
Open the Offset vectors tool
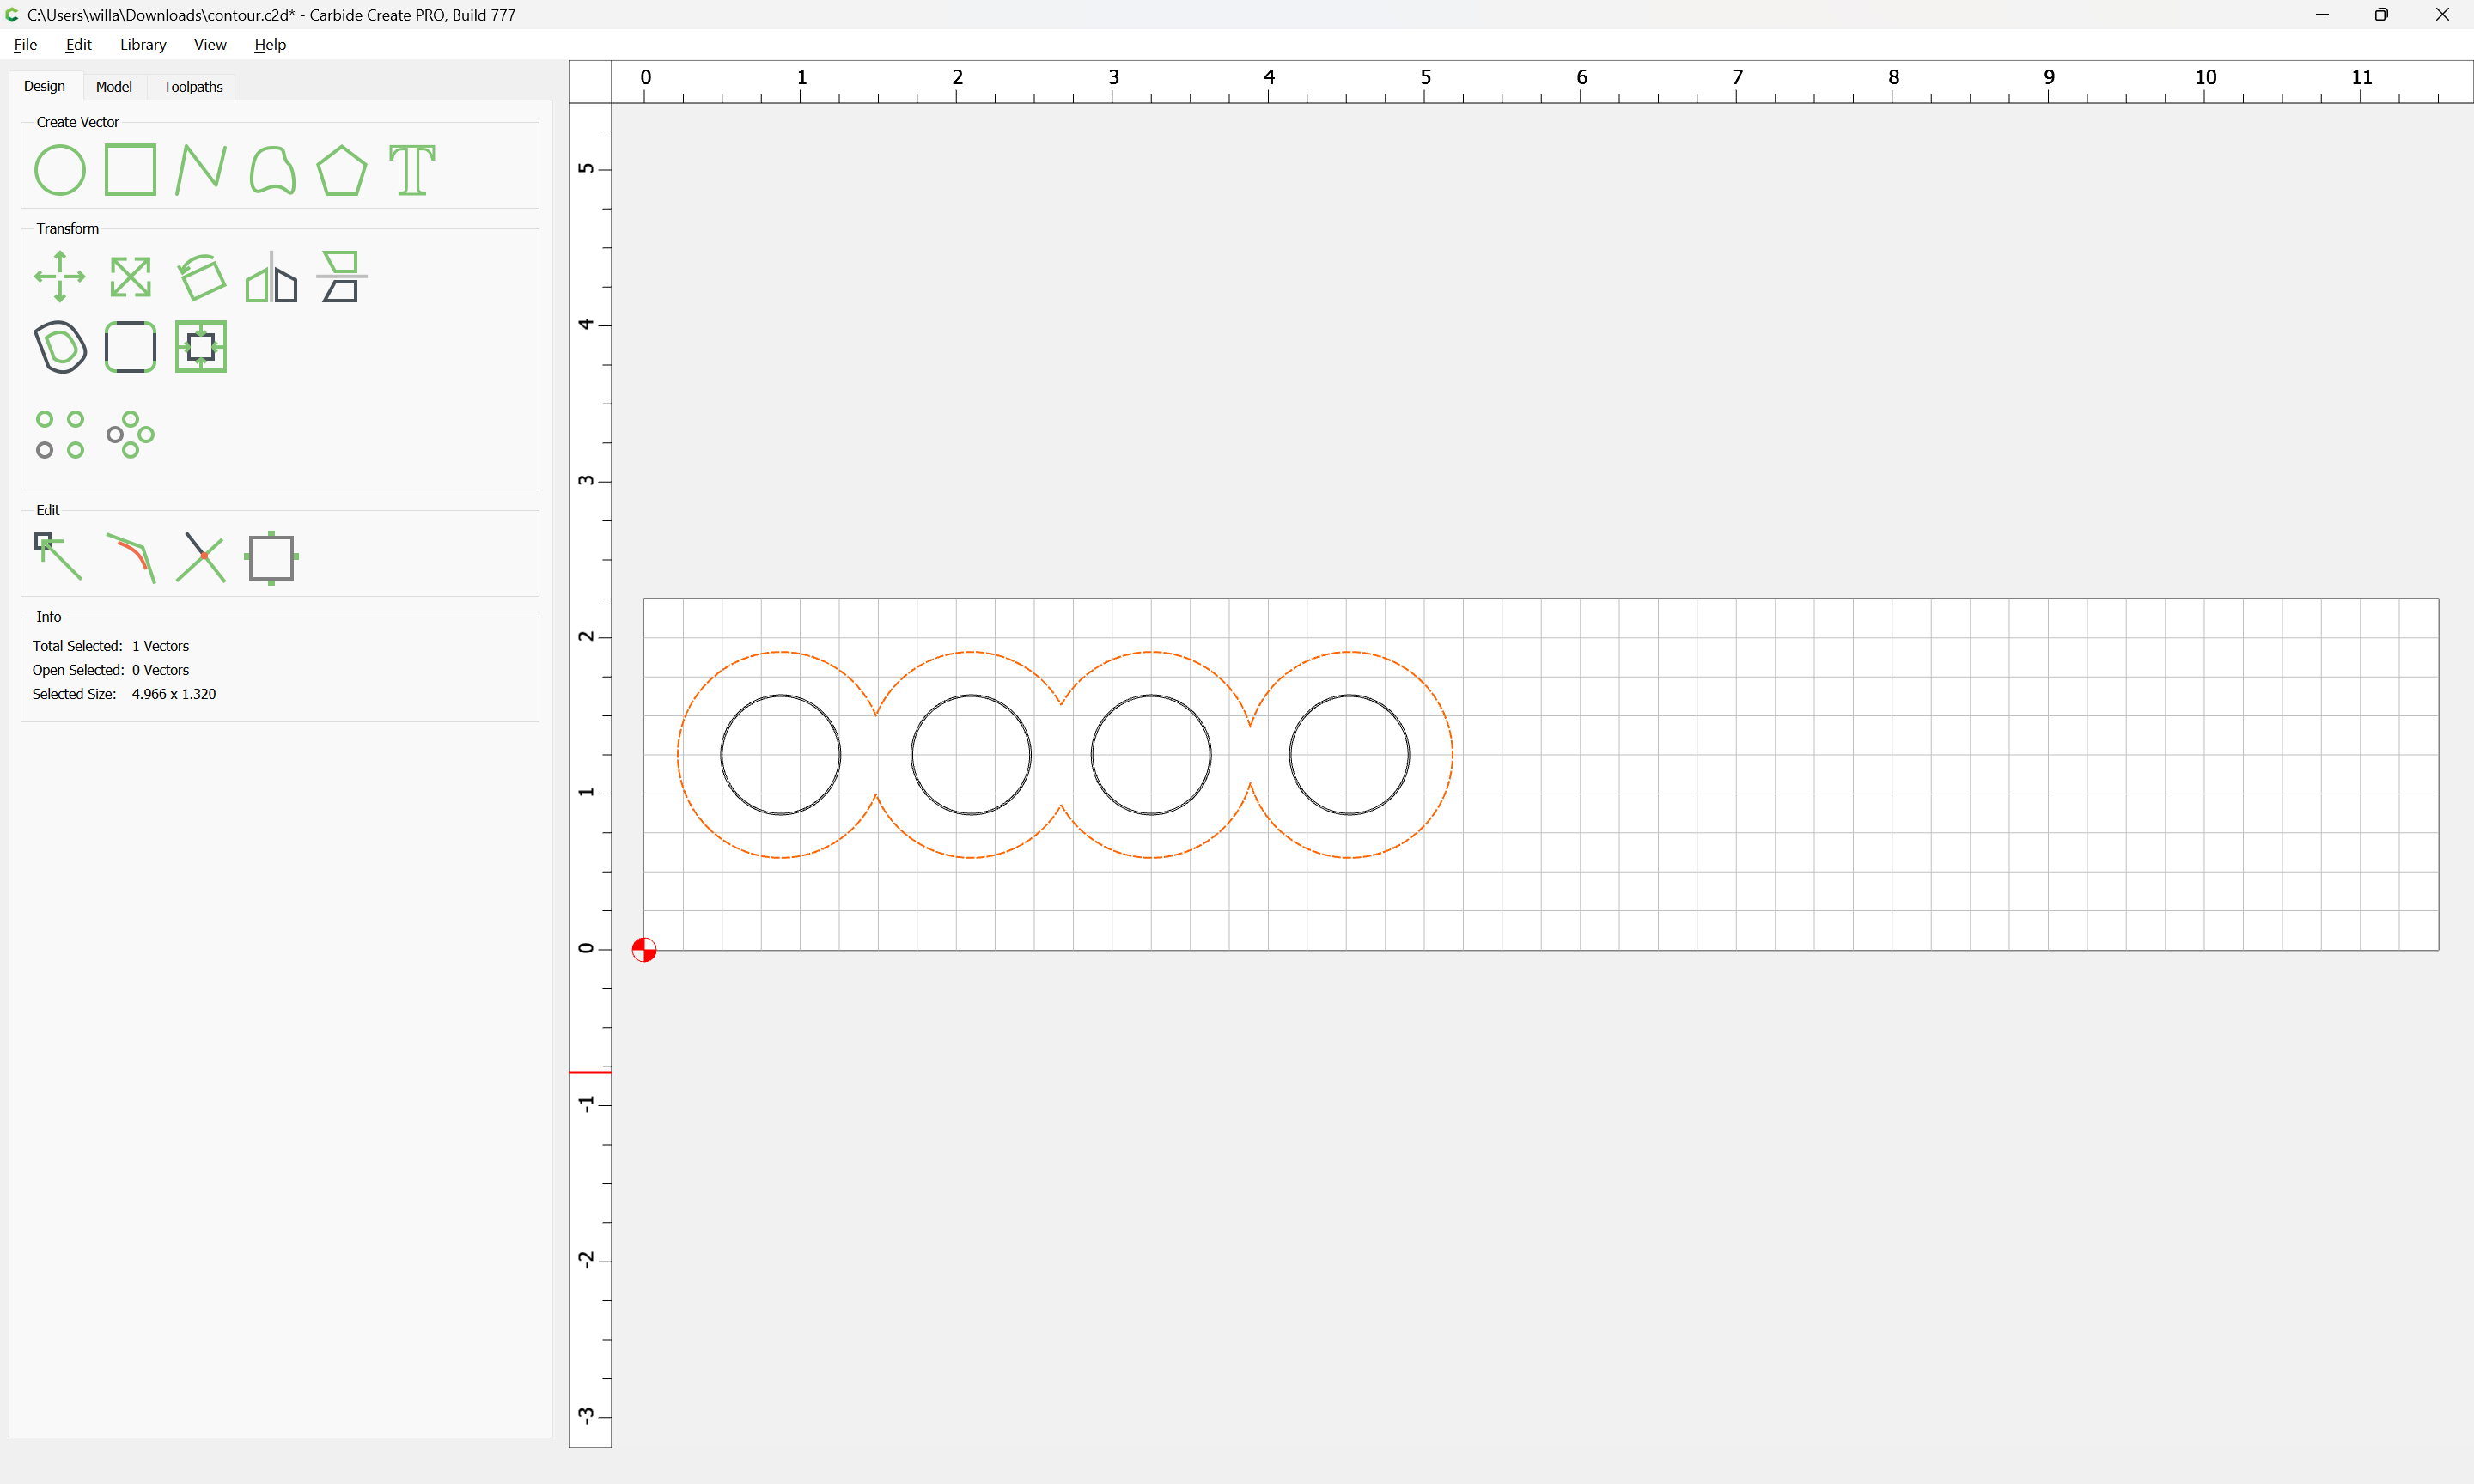coord(60,347)
